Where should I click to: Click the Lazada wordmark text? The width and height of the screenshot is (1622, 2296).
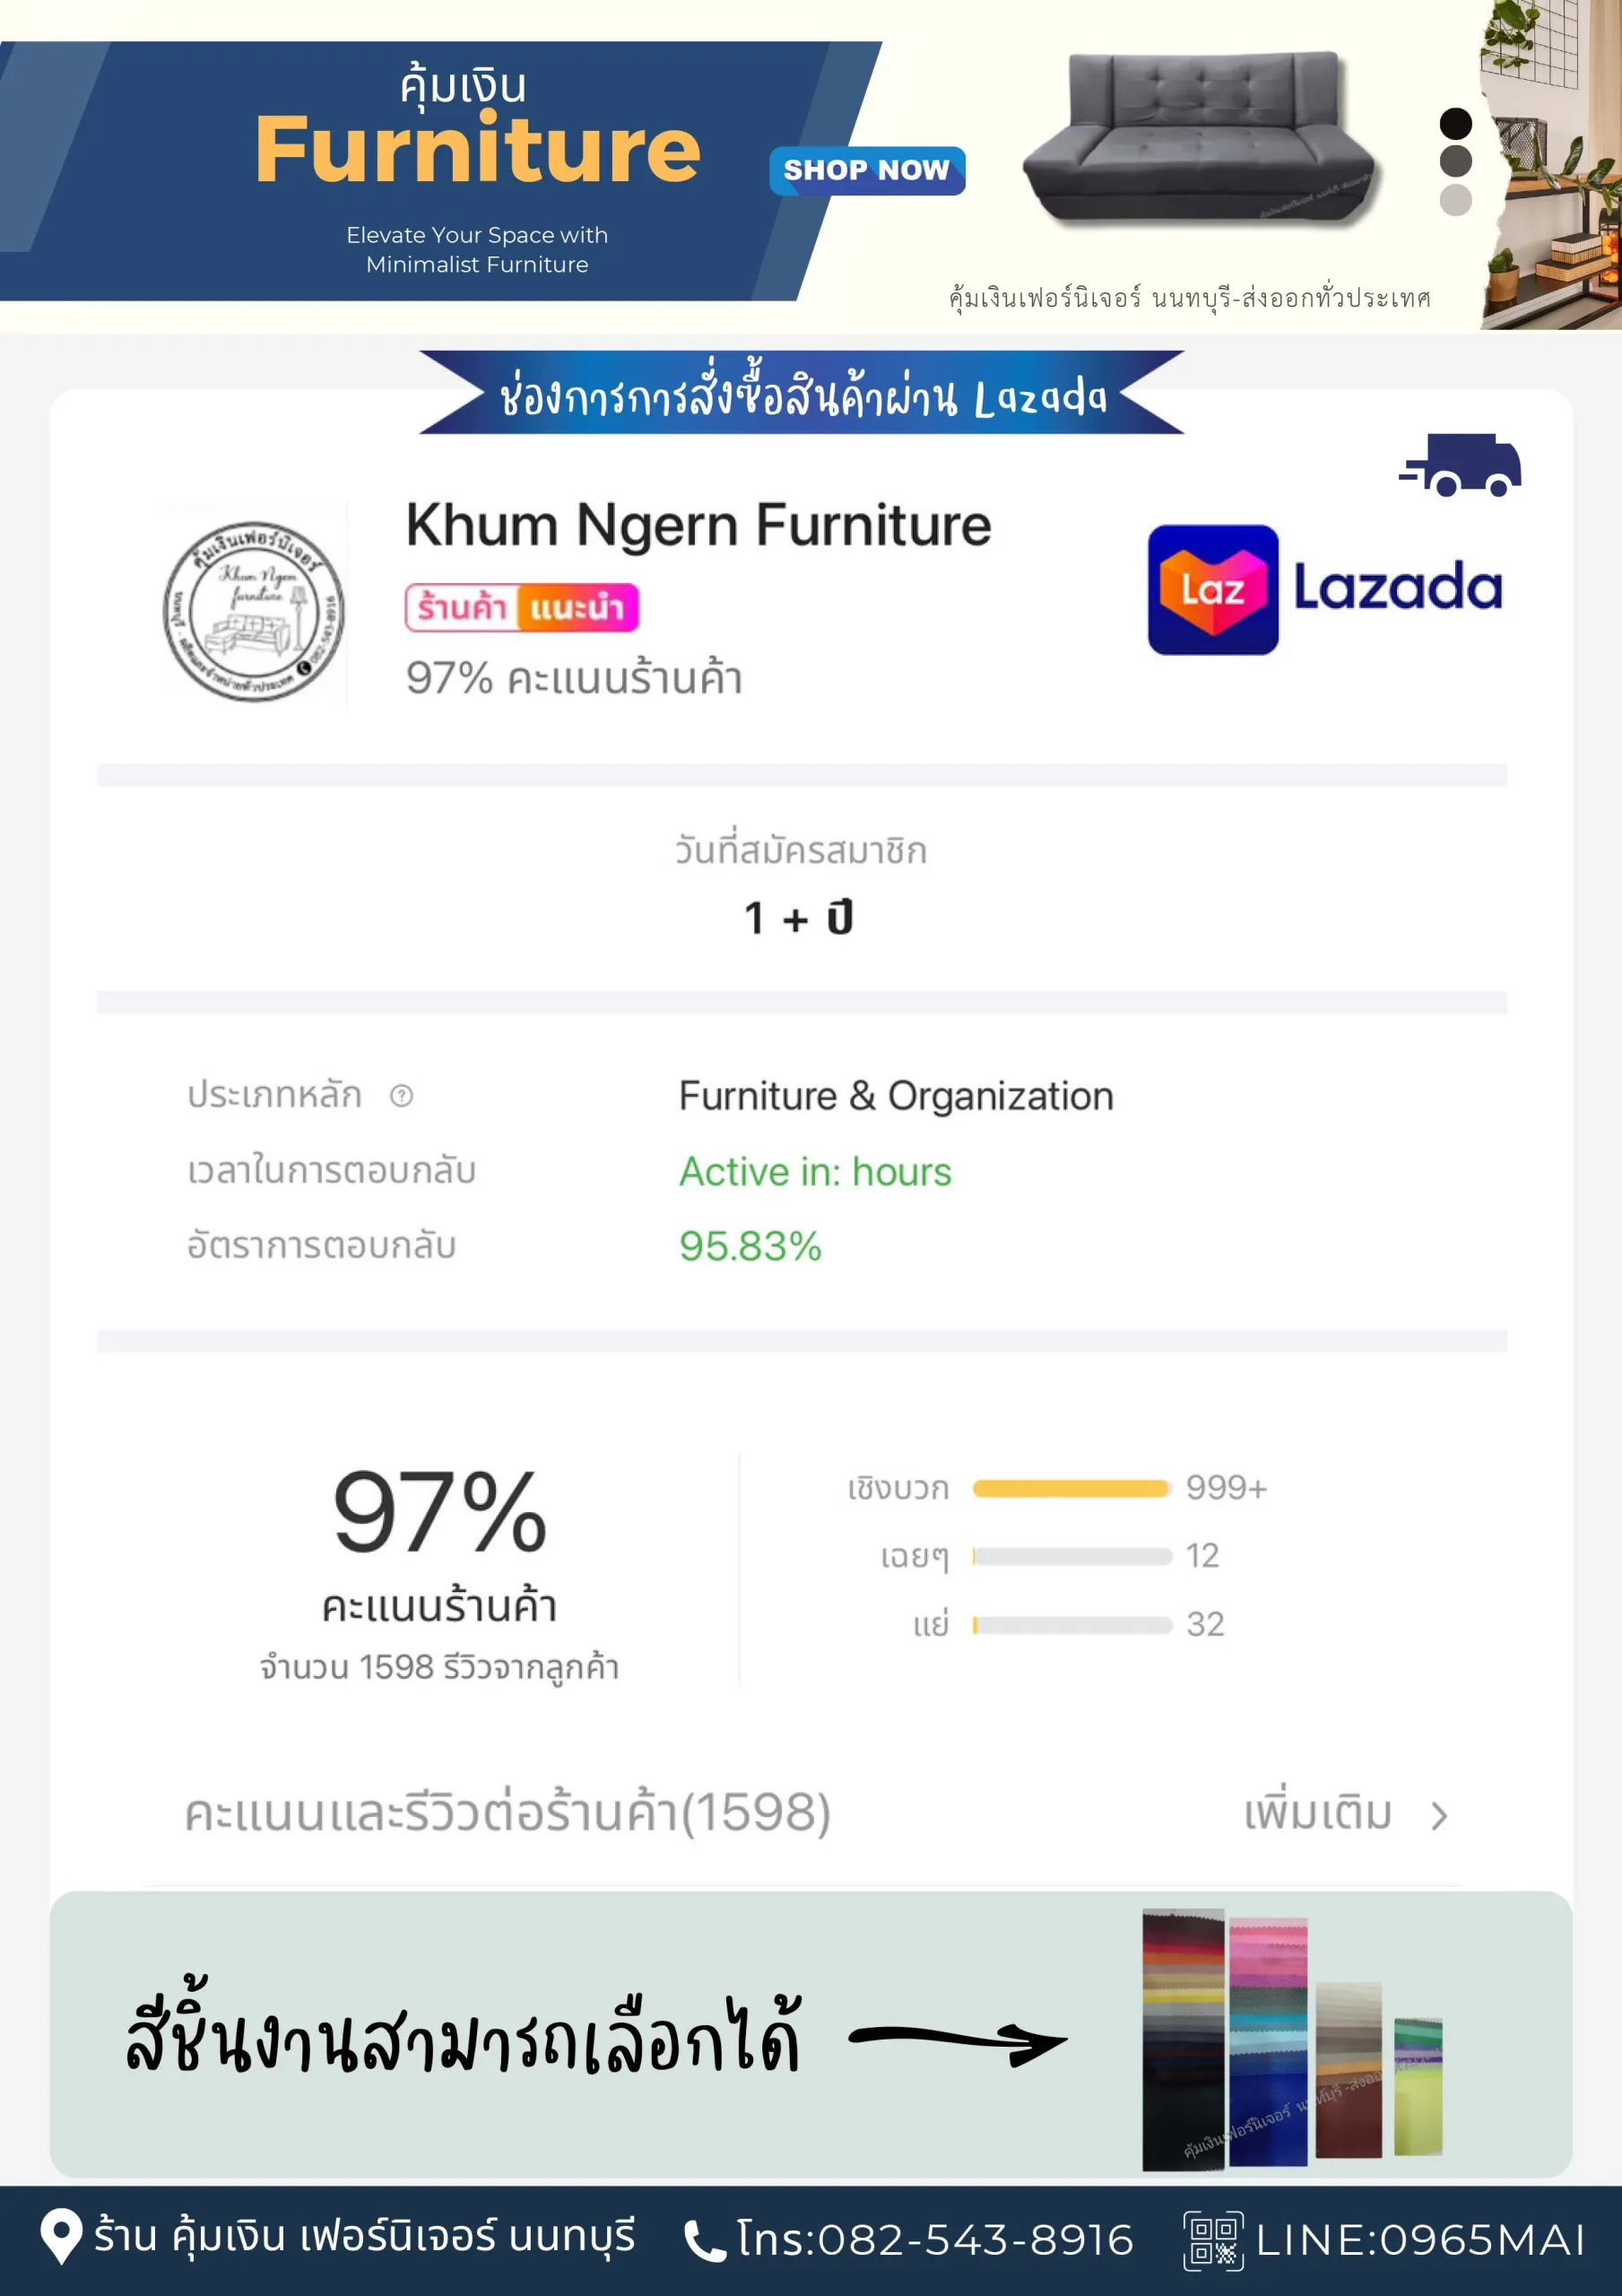point(1397,587)
